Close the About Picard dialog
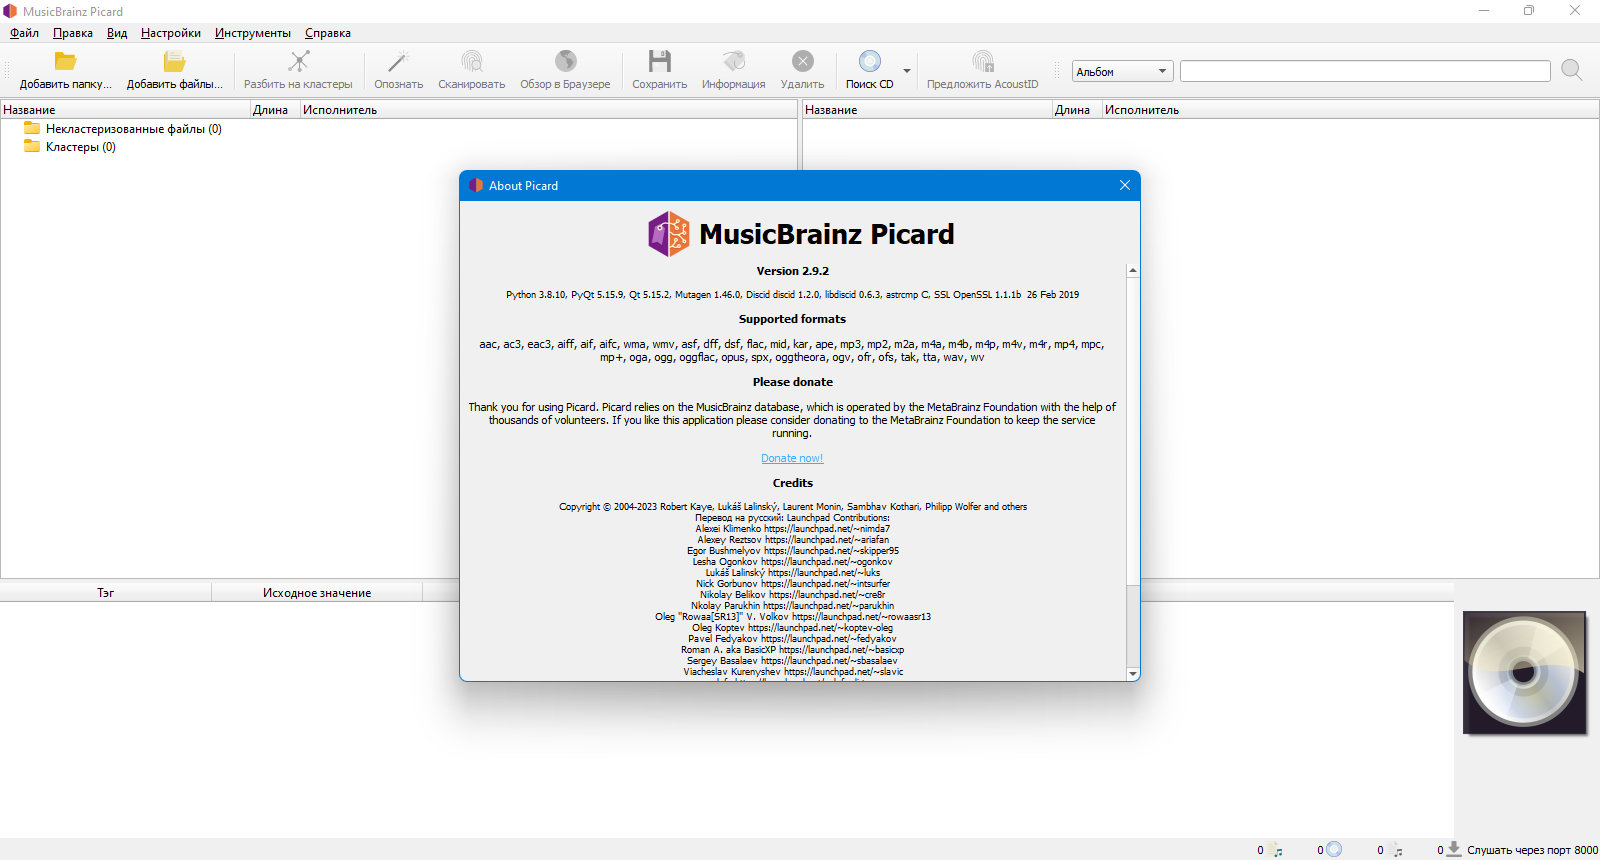Viewport: 1600px width, 860px height. point(1124,185)
